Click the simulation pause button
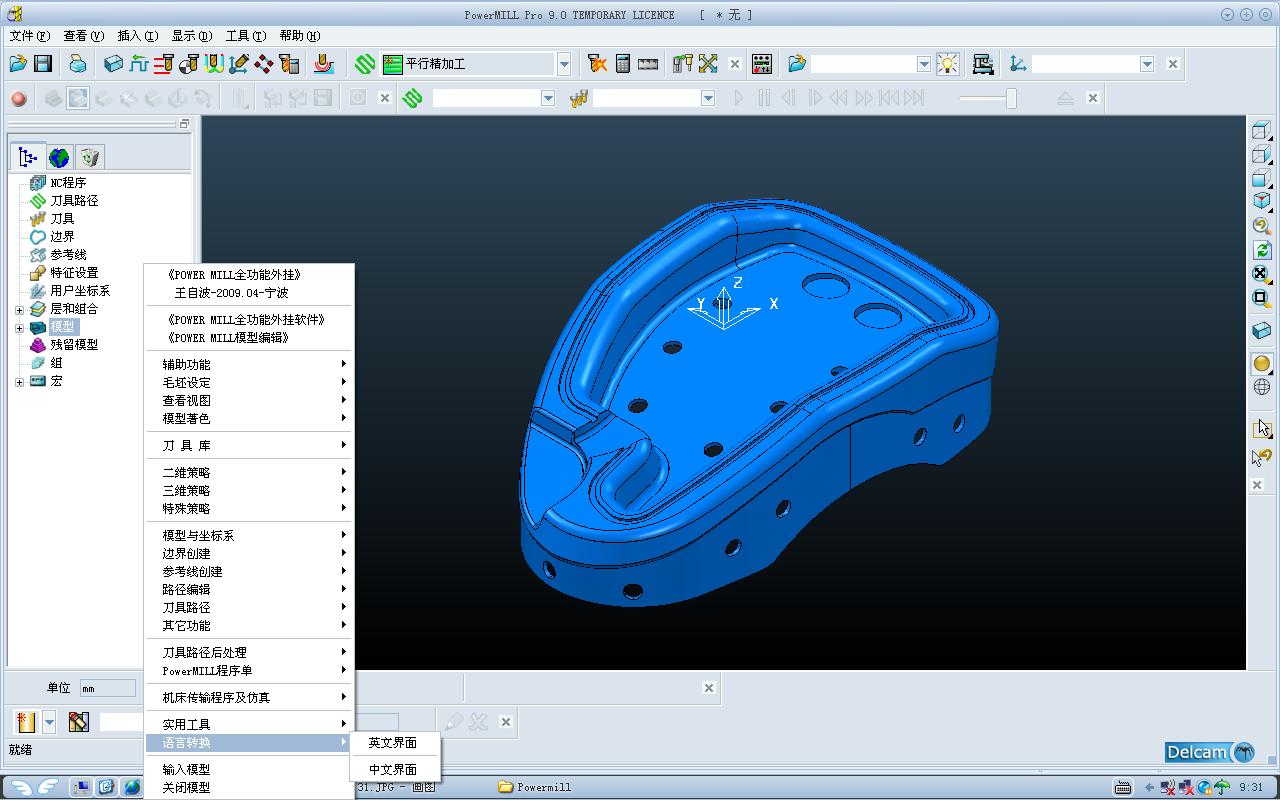The height and width of the screenshot is (800, 1280). [x=764, y=98]
